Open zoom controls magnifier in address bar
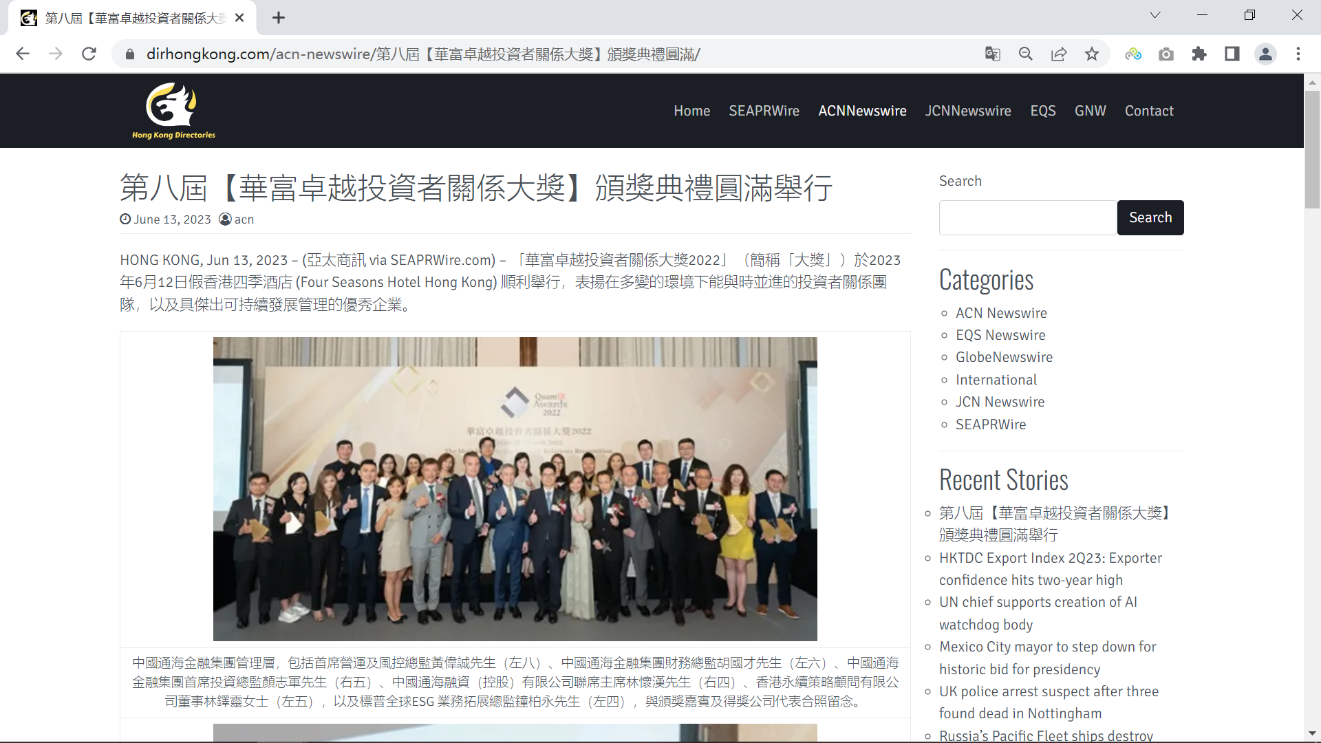Screen dimensions: 1321x743 click(x=1025, y=54)
